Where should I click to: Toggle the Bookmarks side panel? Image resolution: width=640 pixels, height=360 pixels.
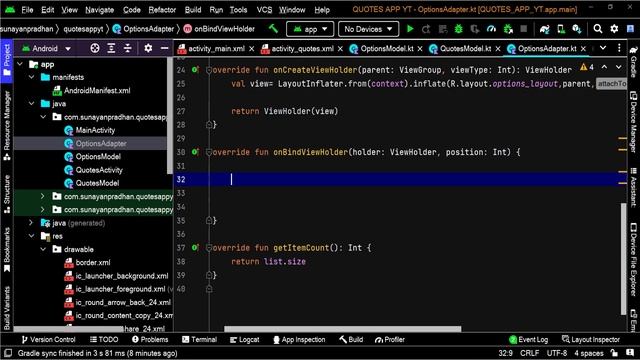(7, 250)
